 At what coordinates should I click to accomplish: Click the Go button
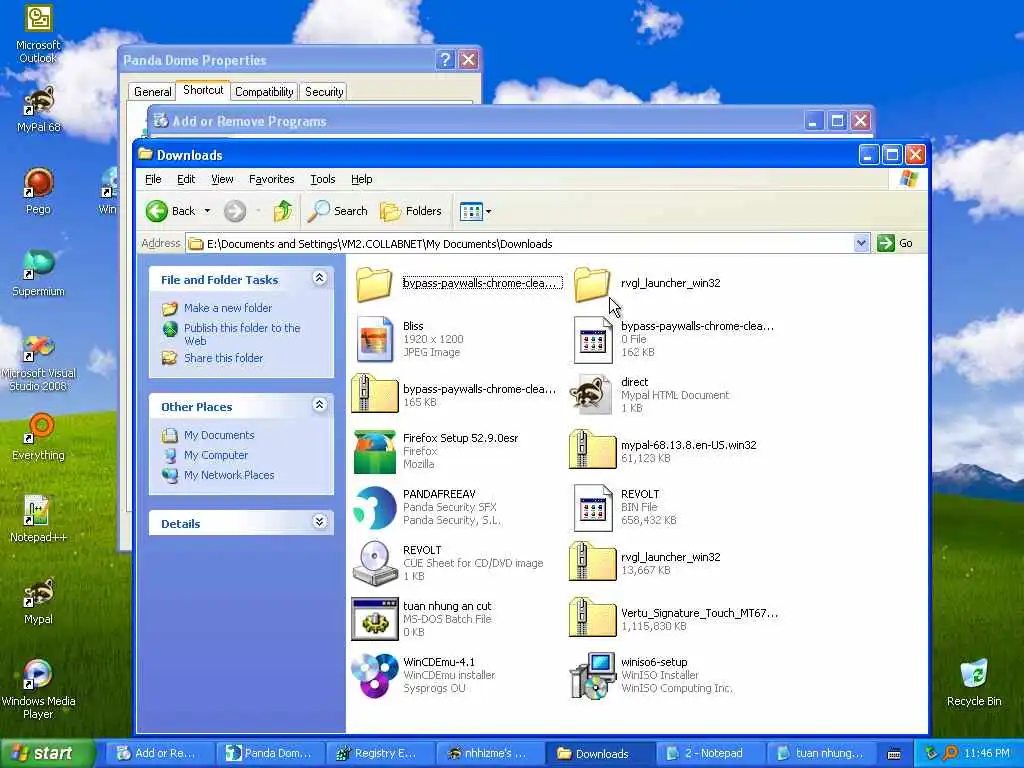[895, 244]
